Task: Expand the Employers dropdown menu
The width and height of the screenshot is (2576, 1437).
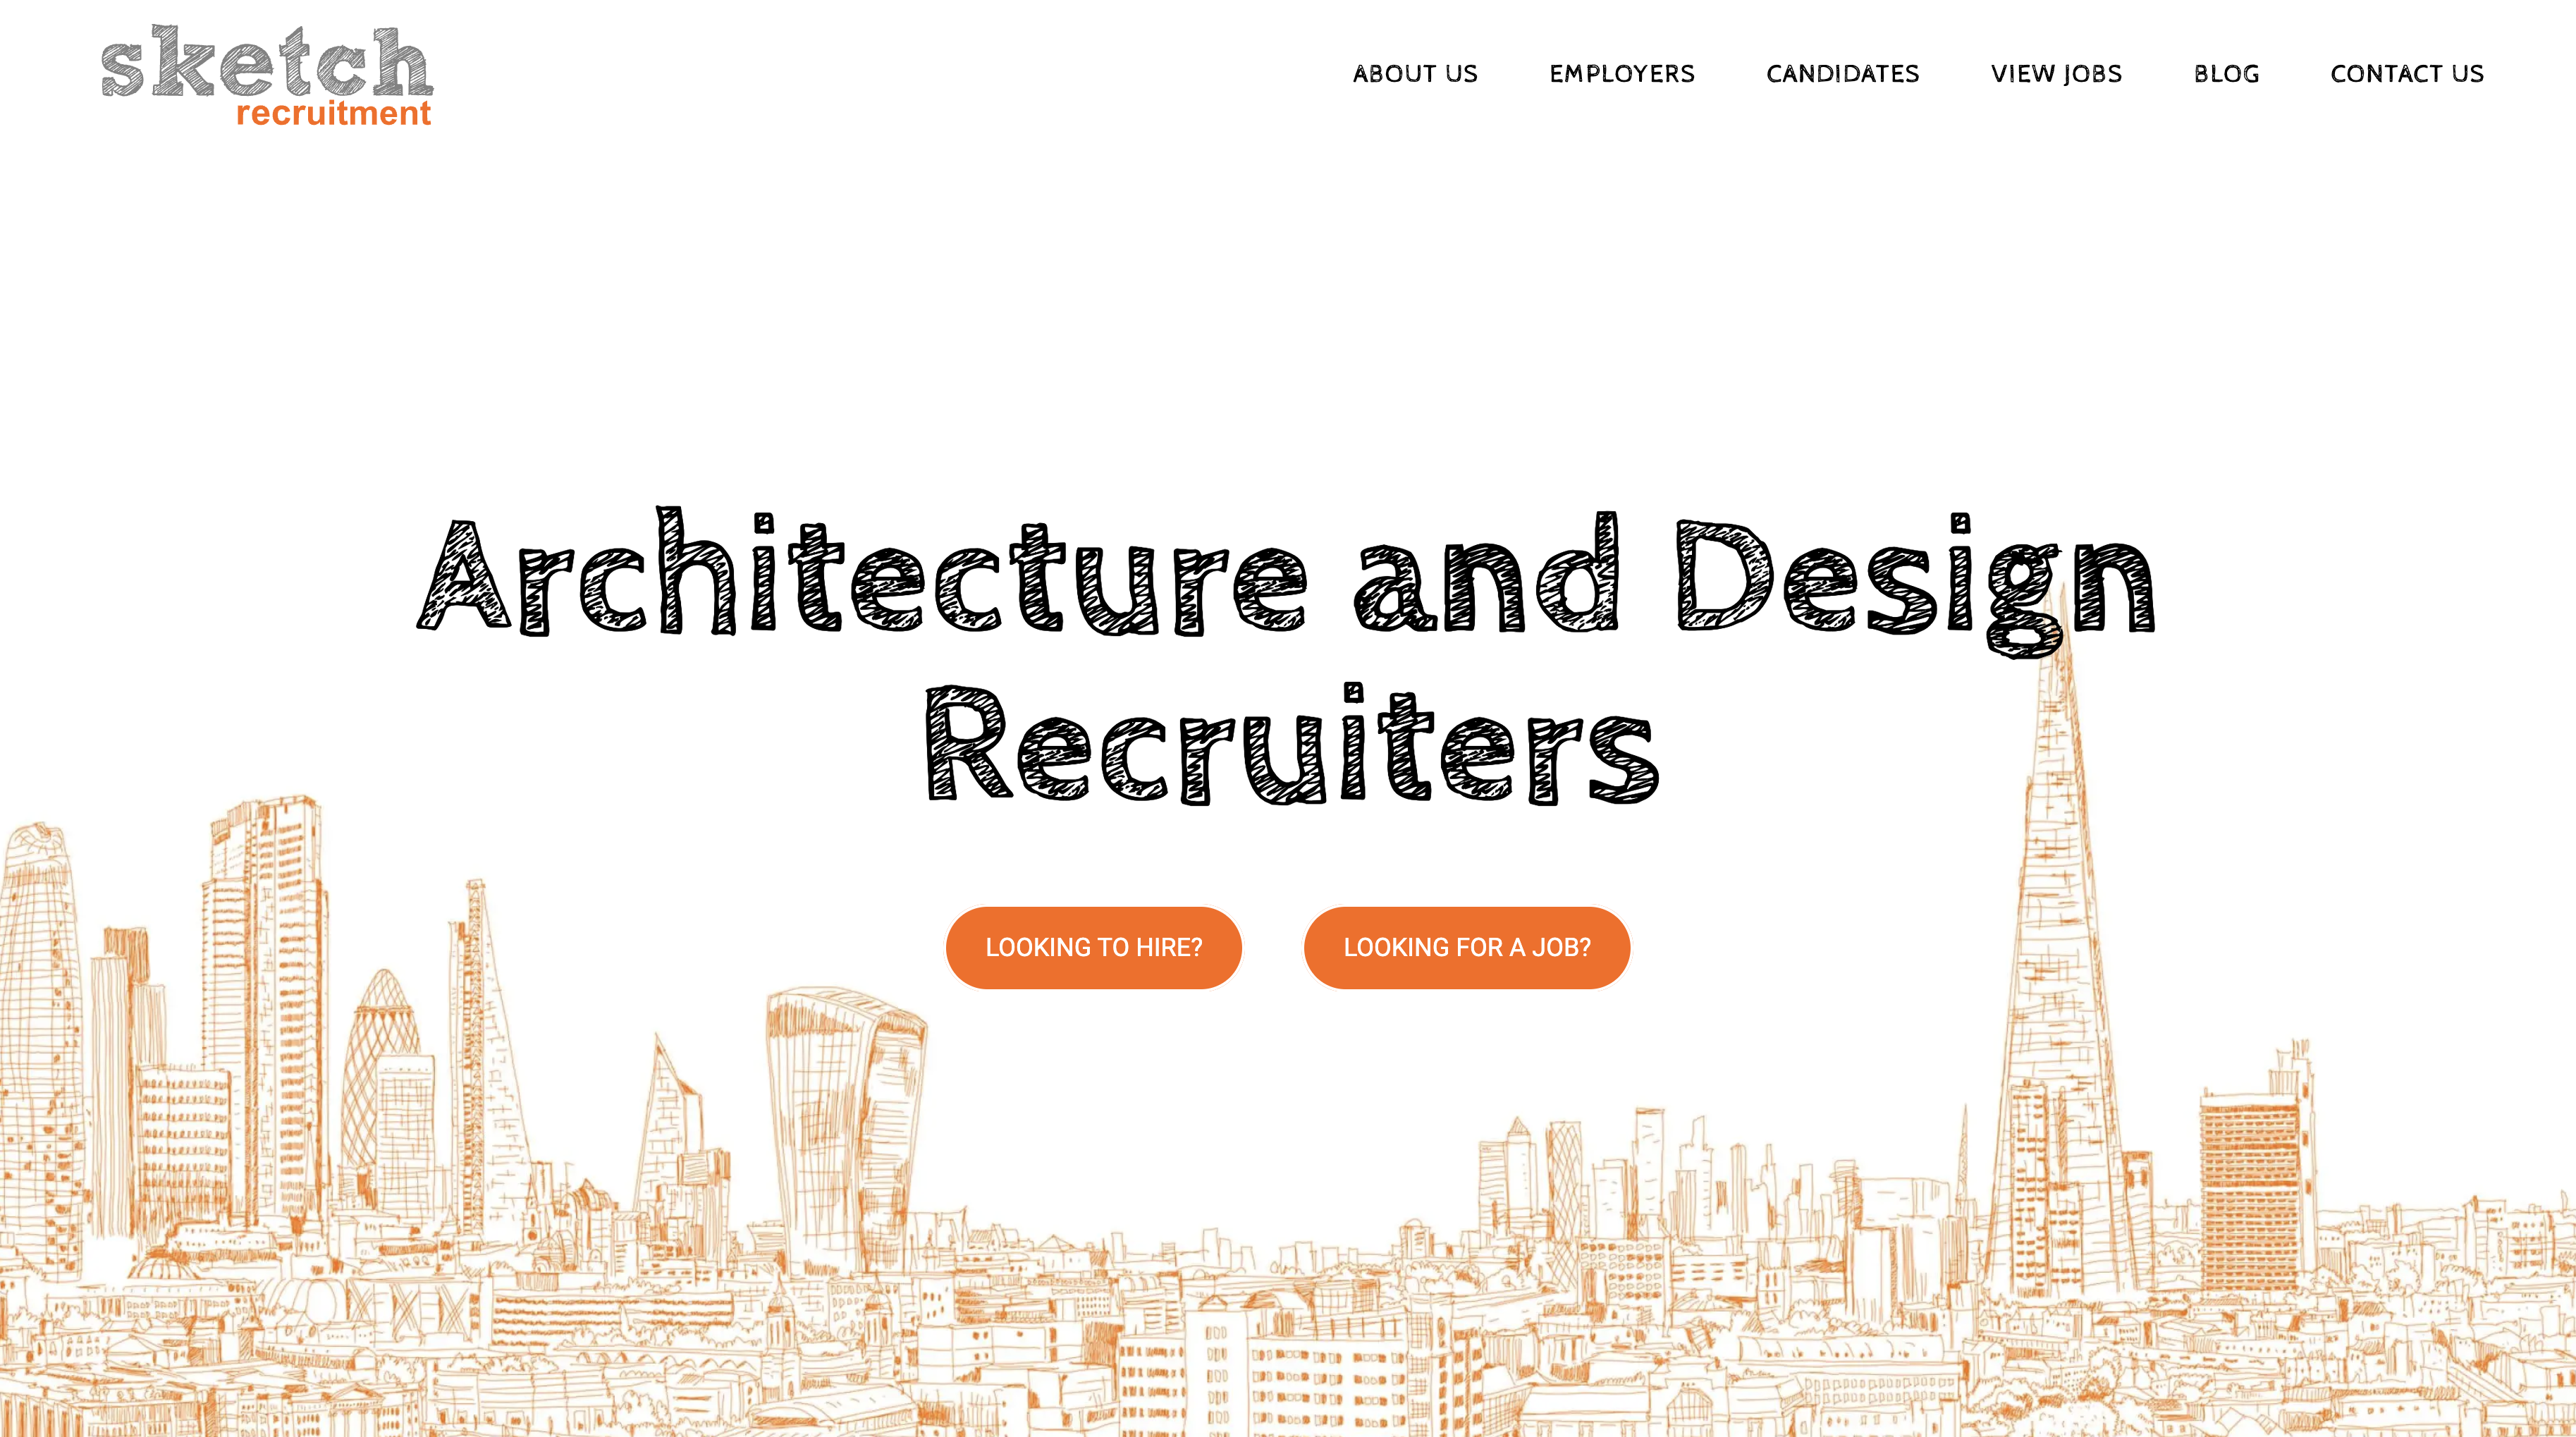Action: 1622,74
